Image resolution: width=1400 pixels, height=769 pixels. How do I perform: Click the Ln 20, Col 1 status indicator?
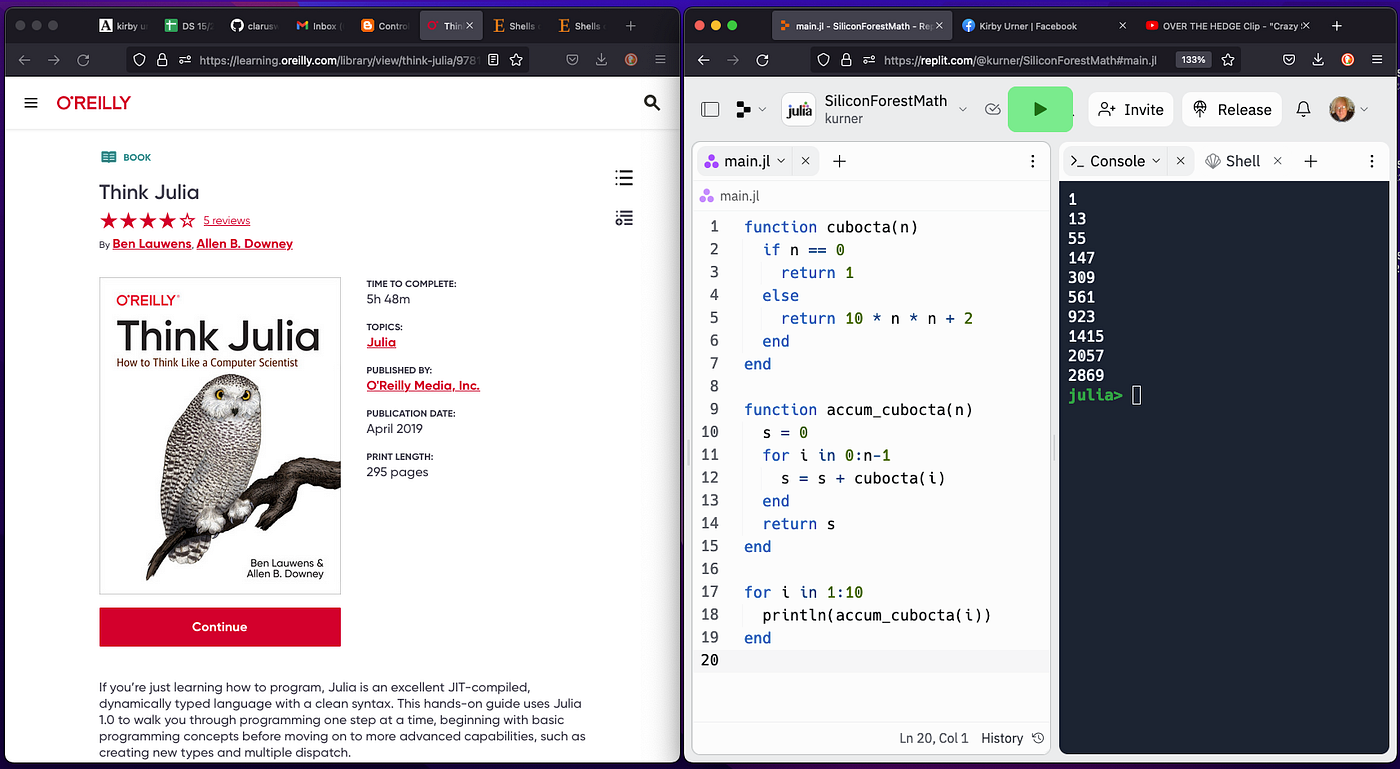[x=934, y=738]
